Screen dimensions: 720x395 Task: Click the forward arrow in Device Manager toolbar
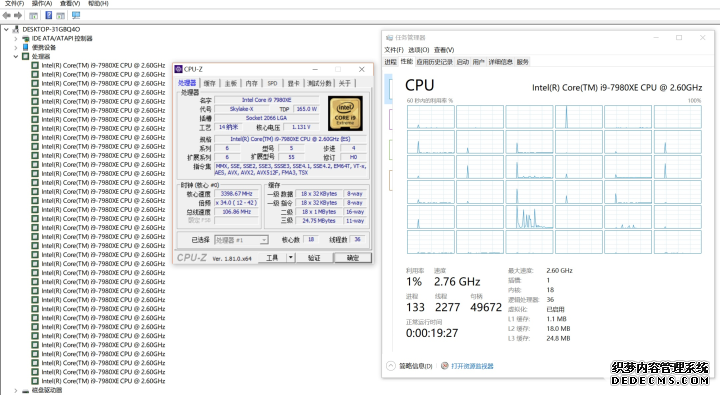[x=18, y=16]
